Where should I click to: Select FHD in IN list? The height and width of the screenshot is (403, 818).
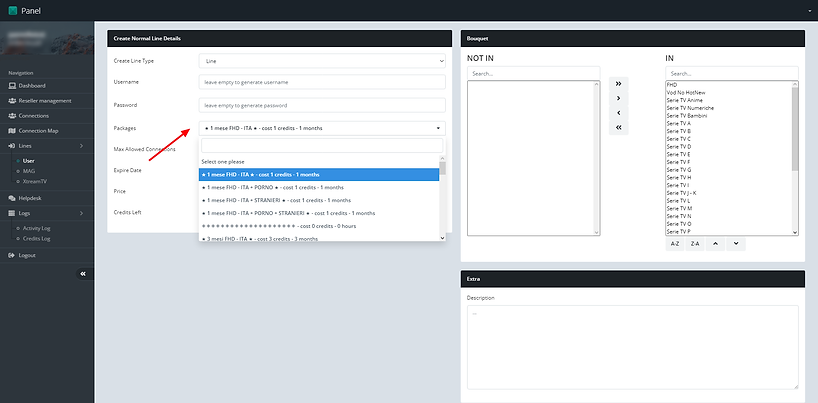pyautogui.click(x=729, y=85)
